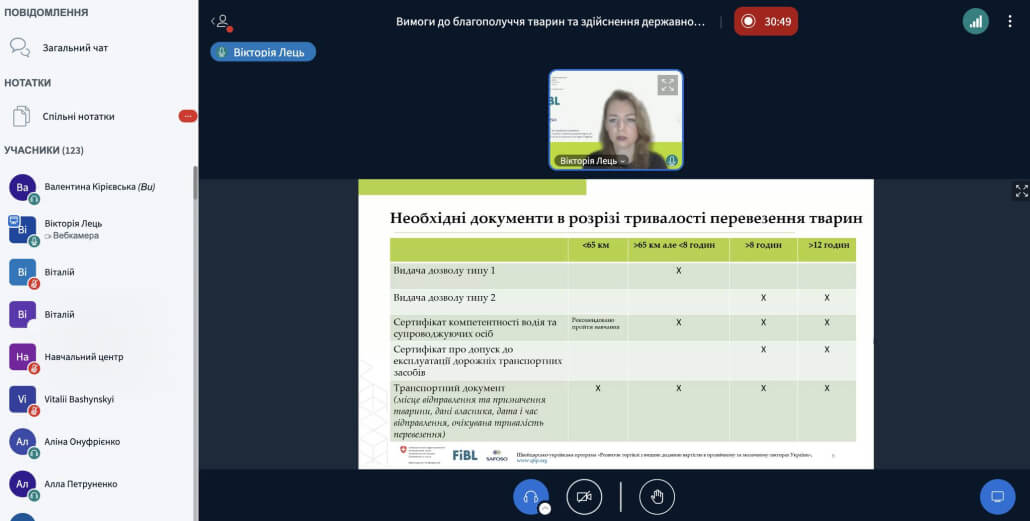The height and width of the screenshot is (521, 1030).
Task: Enable webcam sharing
Action: [584, 496]
